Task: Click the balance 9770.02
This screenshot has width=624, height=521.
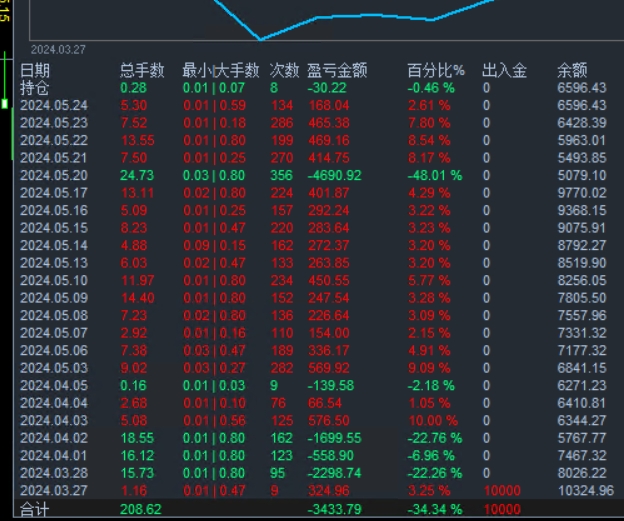Action: [582, 193]
